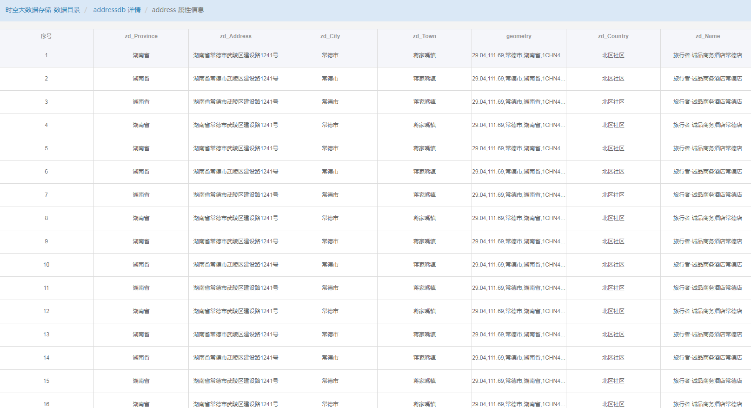Click the zd_Province cell in row 1
Viewport: 751px width, 408px height.
[x=141, y=56]
